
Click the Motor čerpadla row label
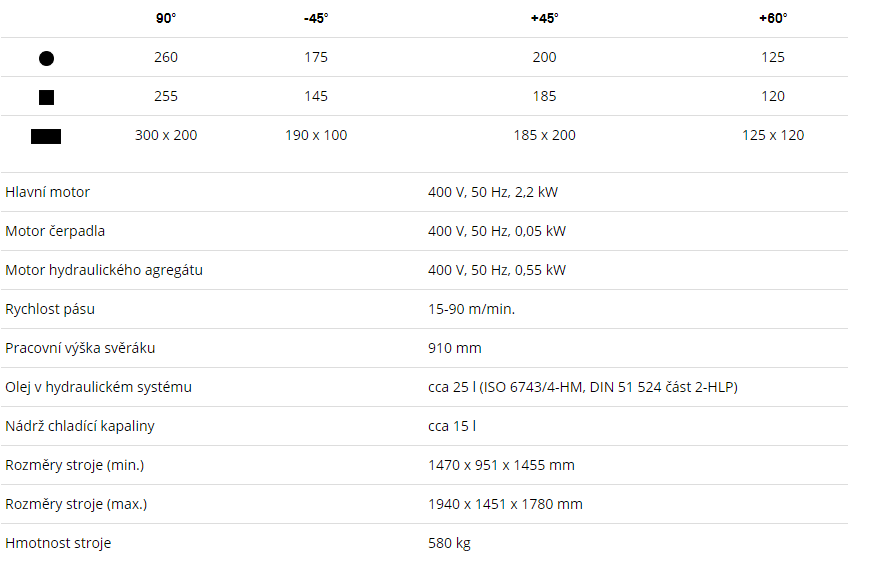click(55, 232)
